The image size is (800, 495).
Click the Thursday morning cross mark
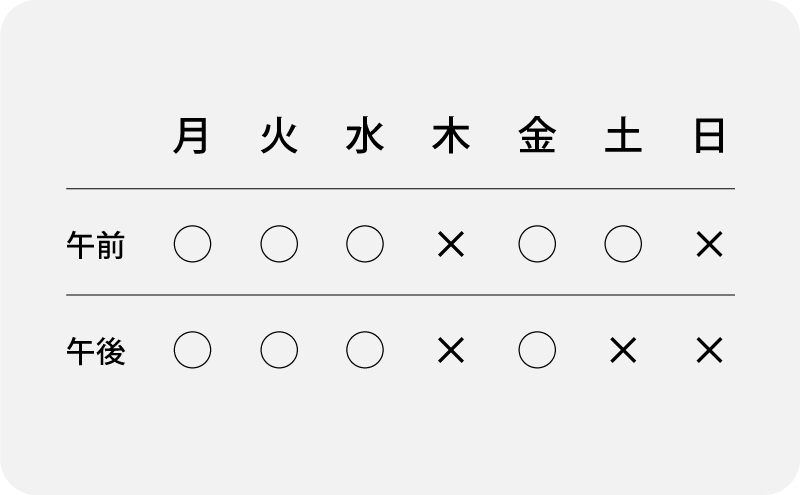[x=451, y=244]
